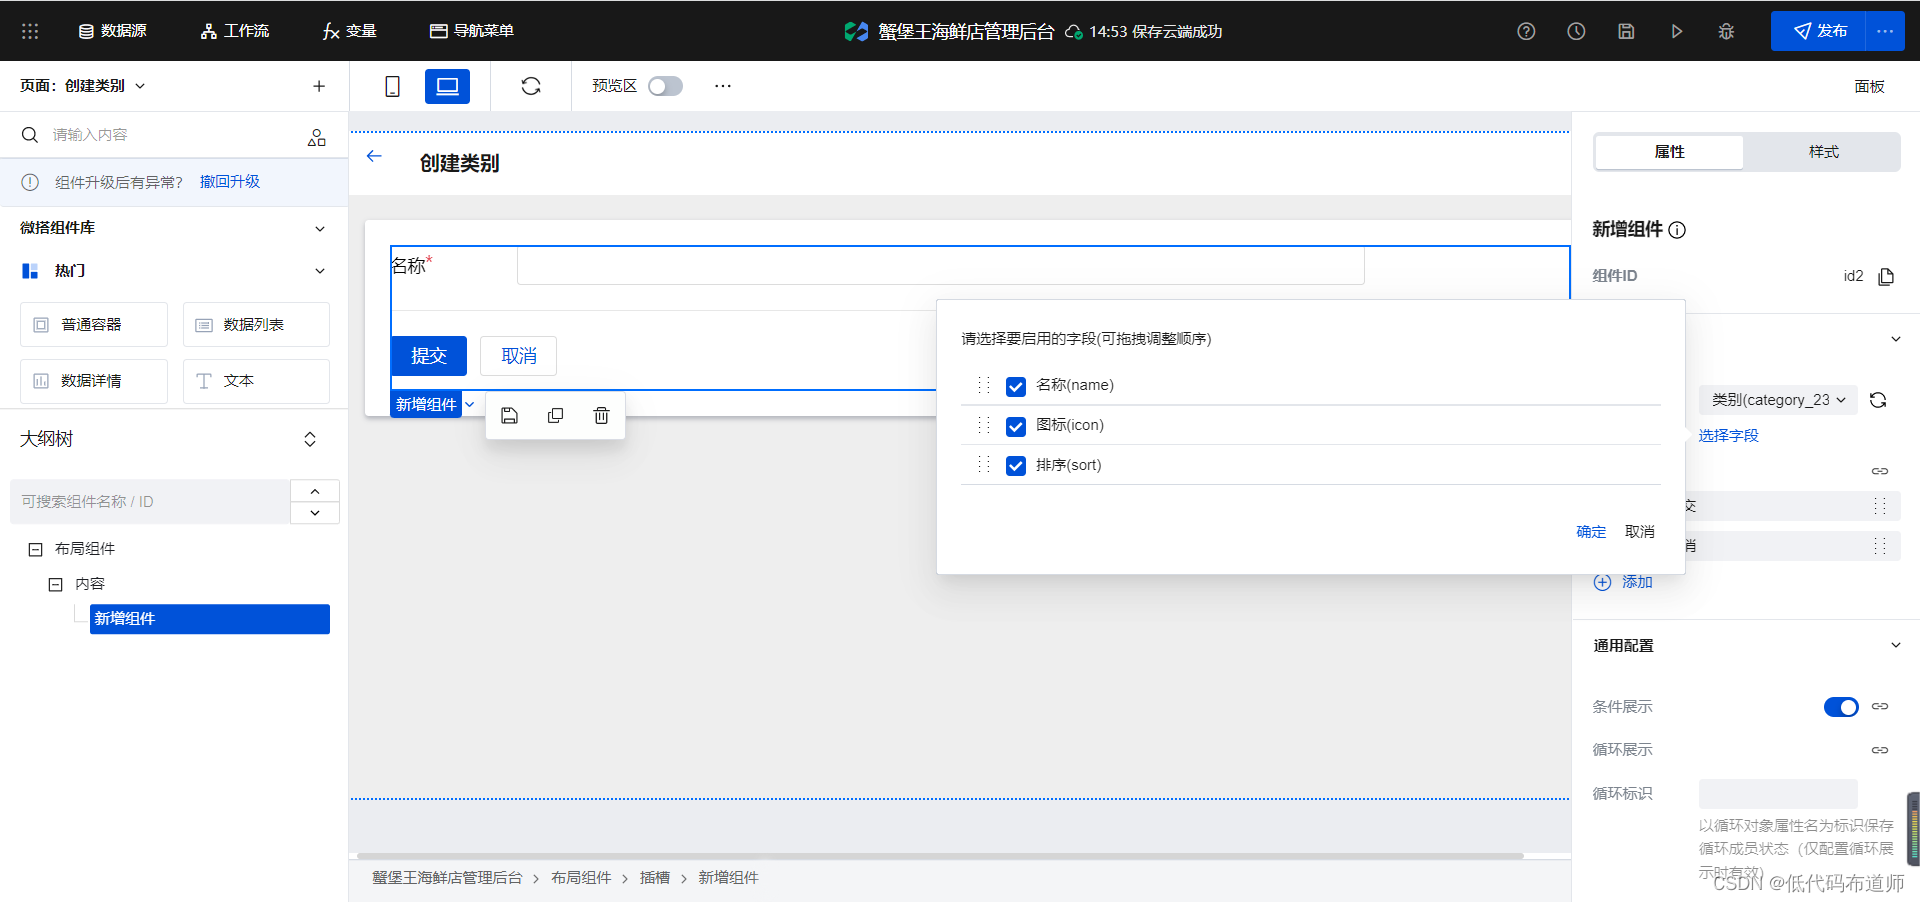Open the apps grid menu icon
The height and width of the screenshot is (902, 1920).
(x=30, y=31)
